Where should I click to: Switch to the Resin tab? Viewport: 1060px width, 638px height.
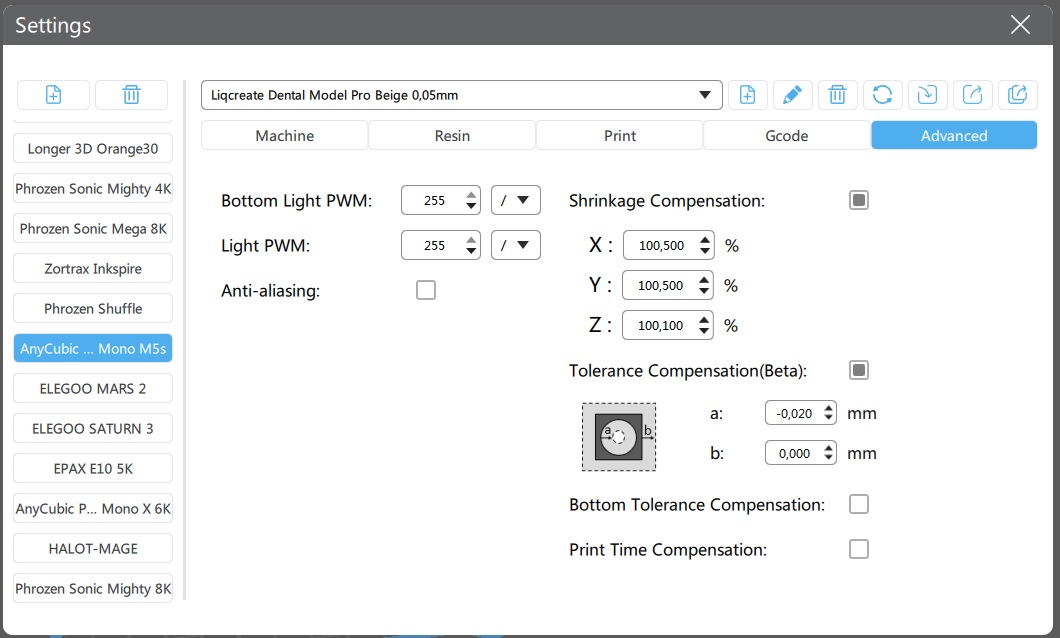pos(452,135)
